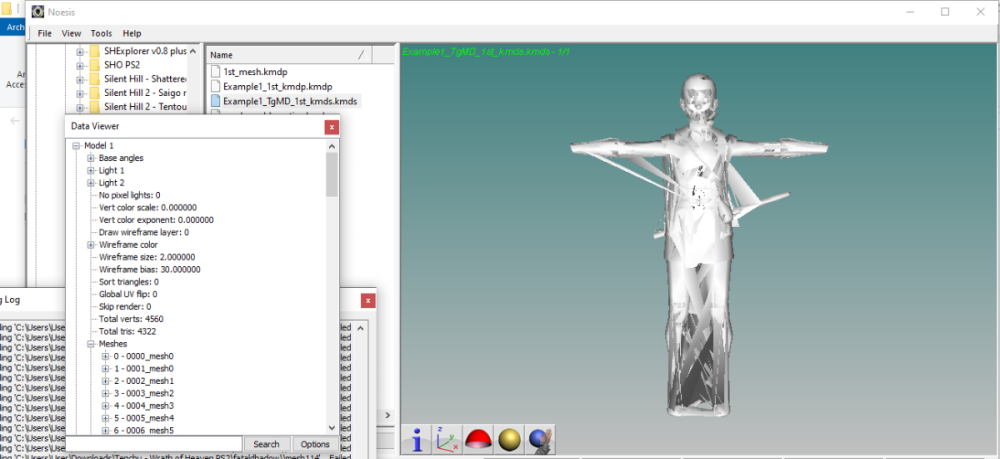
Task: Select the Total verts: 4560 row
Action: point(131,319)
